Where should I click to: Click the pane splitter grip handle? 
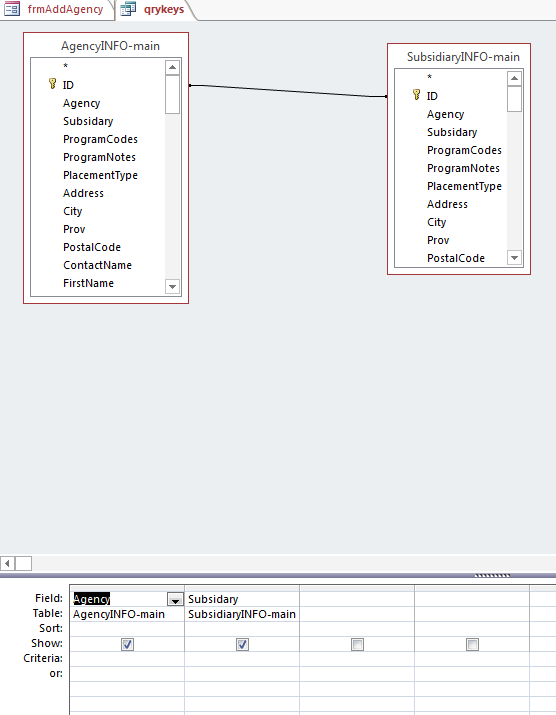click(x=492, y=575)
